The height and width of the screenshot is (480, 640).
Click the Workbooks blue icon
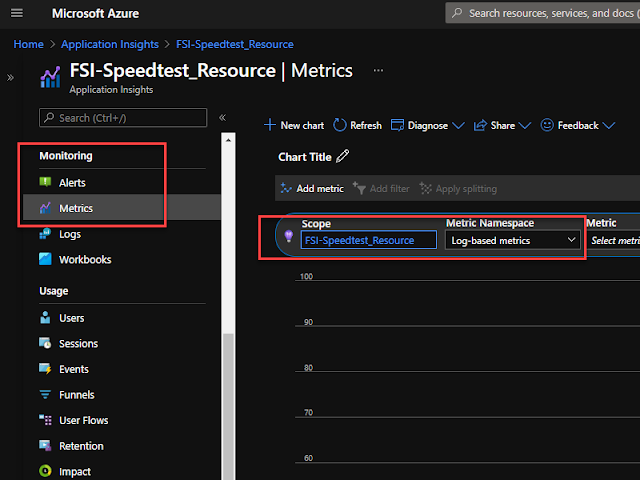click(x=45, y=259)
